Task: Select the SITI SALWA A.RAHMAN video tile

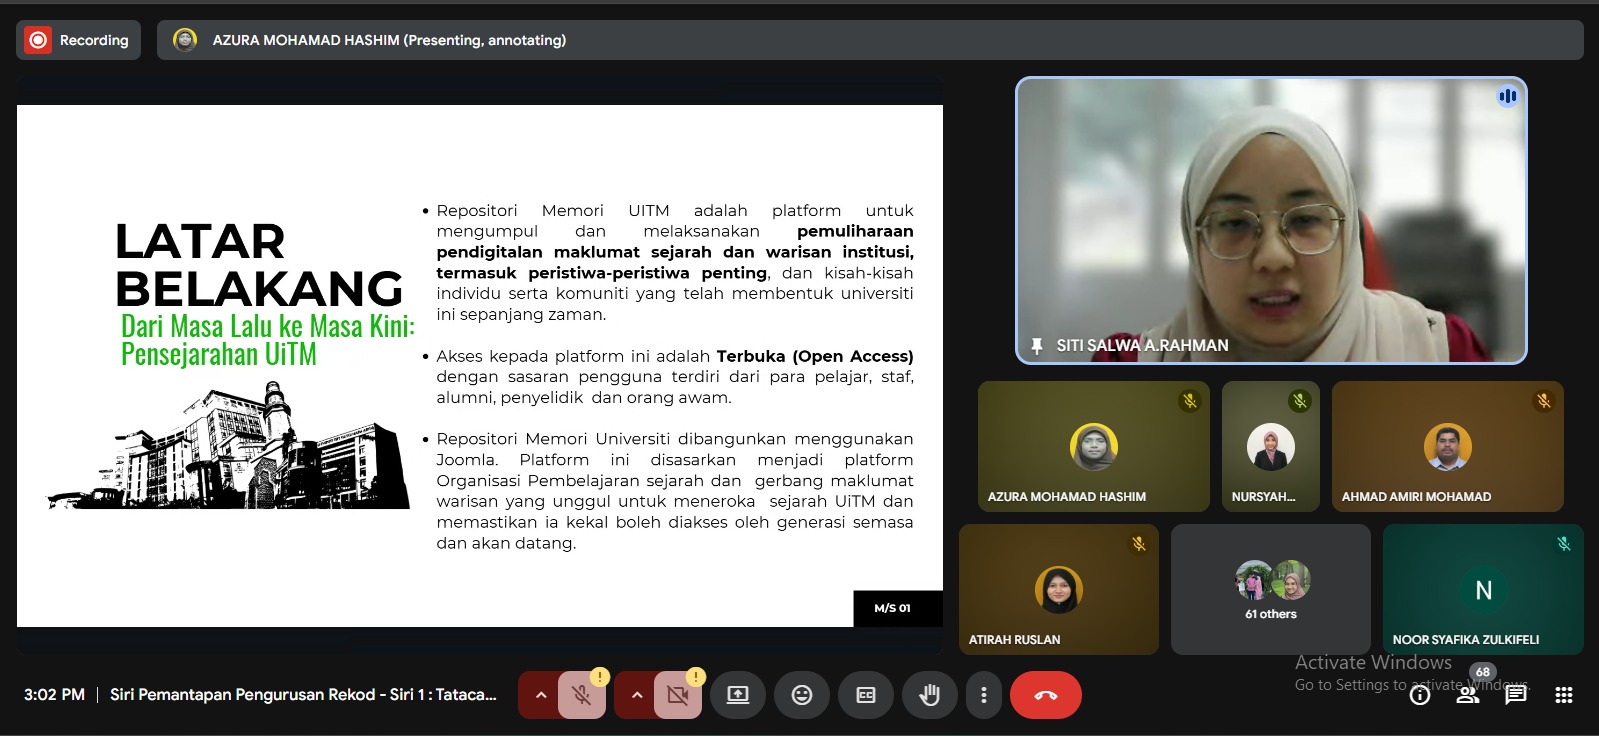Action: click(1270, 220)
